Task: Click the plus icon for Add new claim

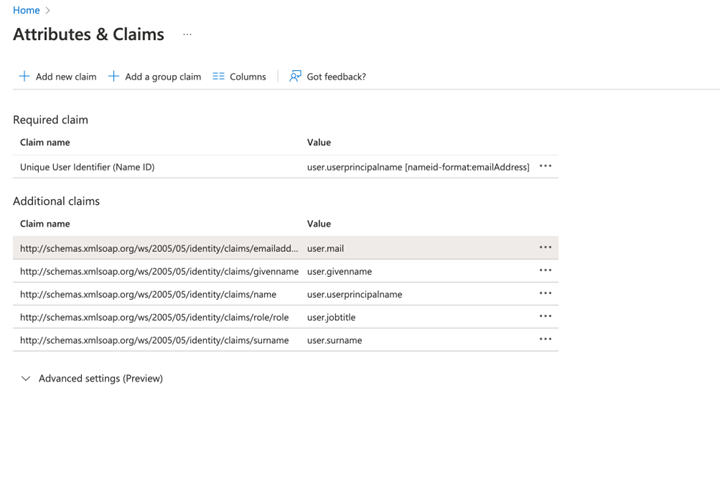Action: click(x=24, y=76)
